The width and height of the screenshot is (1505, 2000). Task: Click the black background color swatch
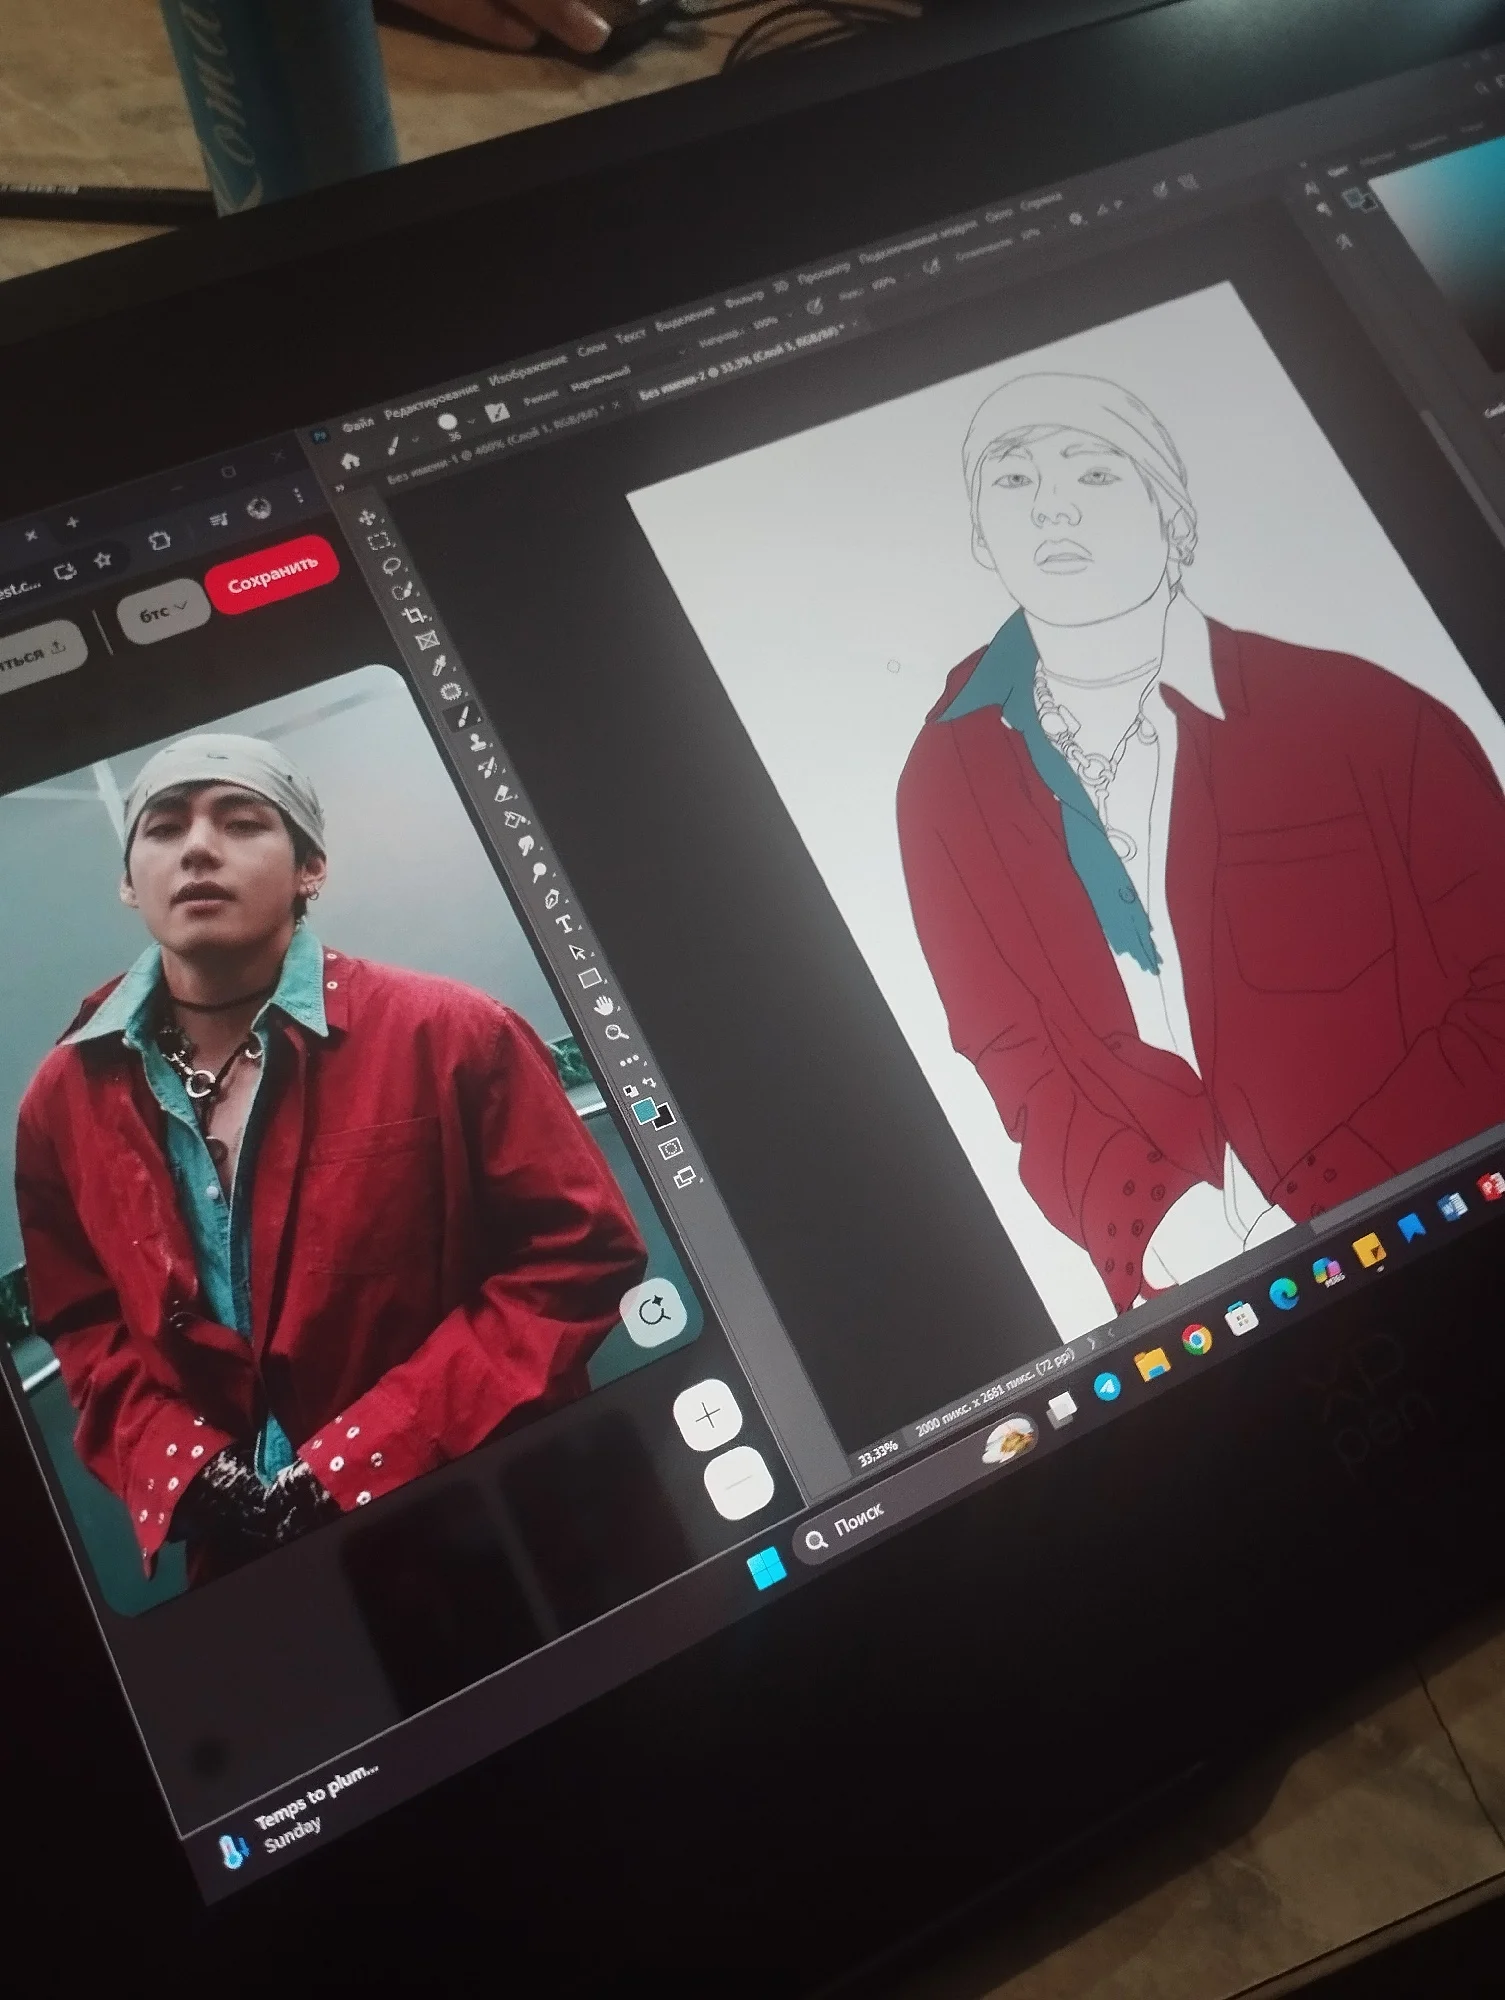(664, 1118)
